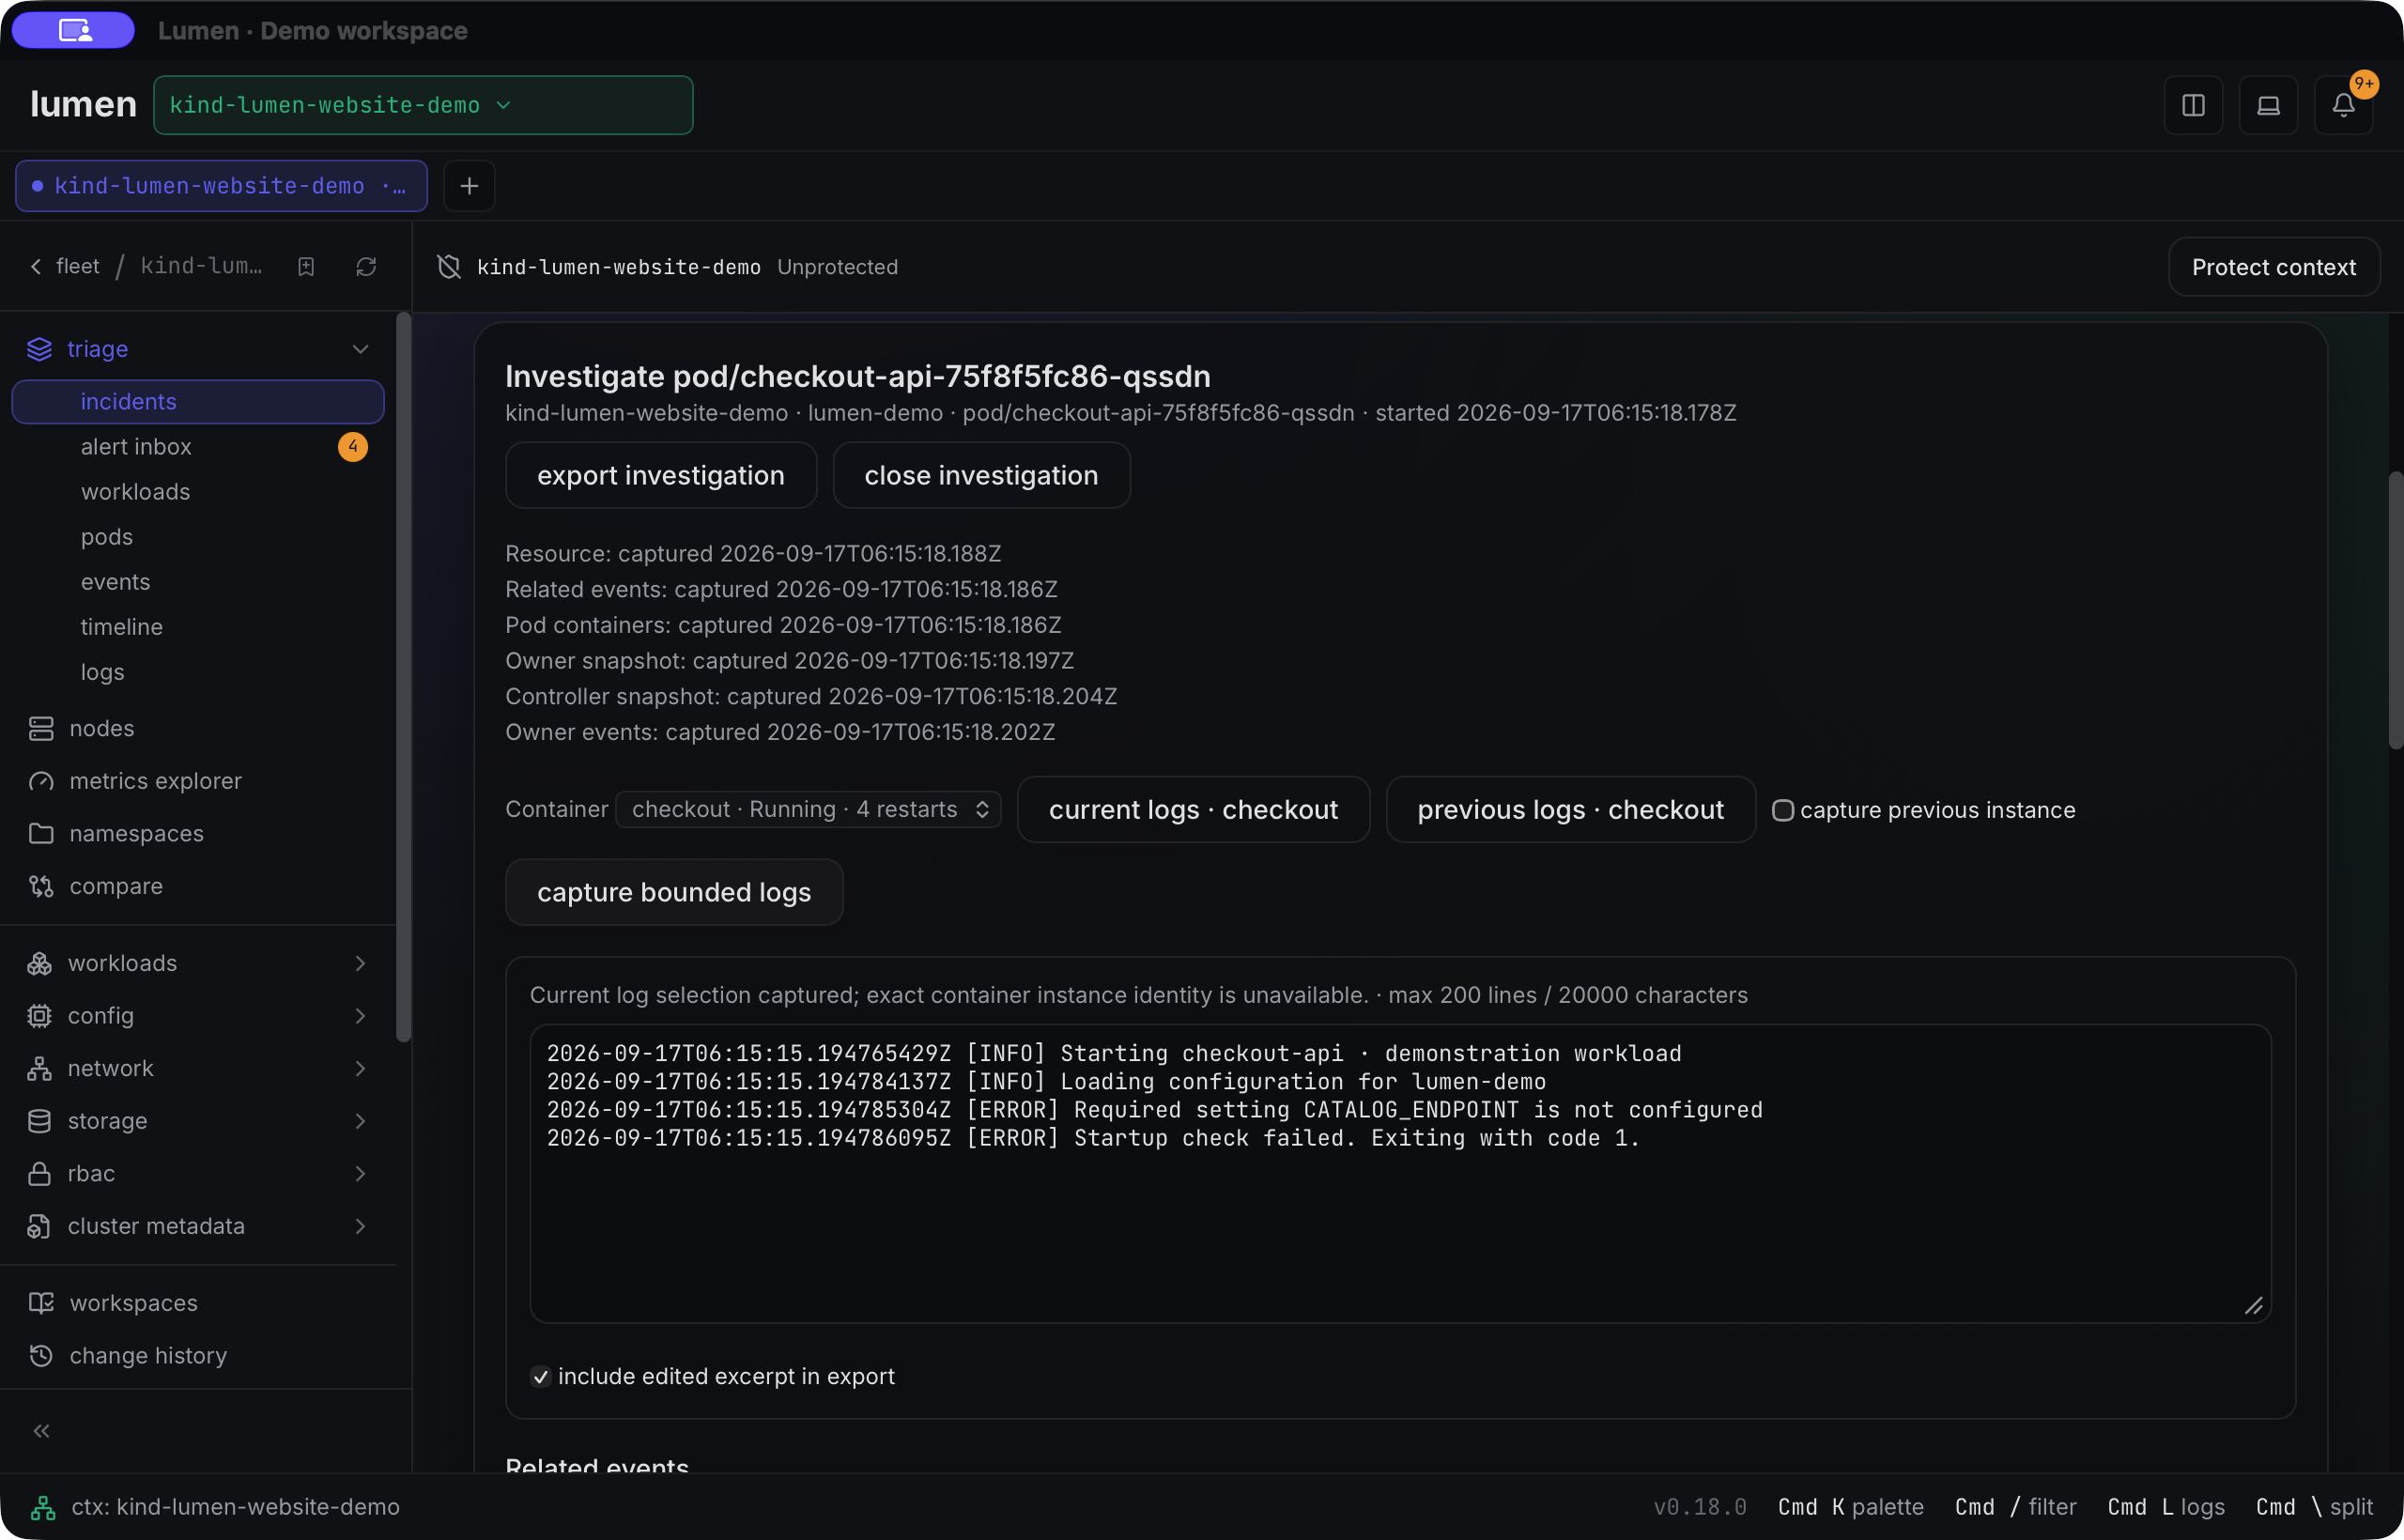Open the timeline item
The image size is (2404, 1540).
click(x=198, y=627)
